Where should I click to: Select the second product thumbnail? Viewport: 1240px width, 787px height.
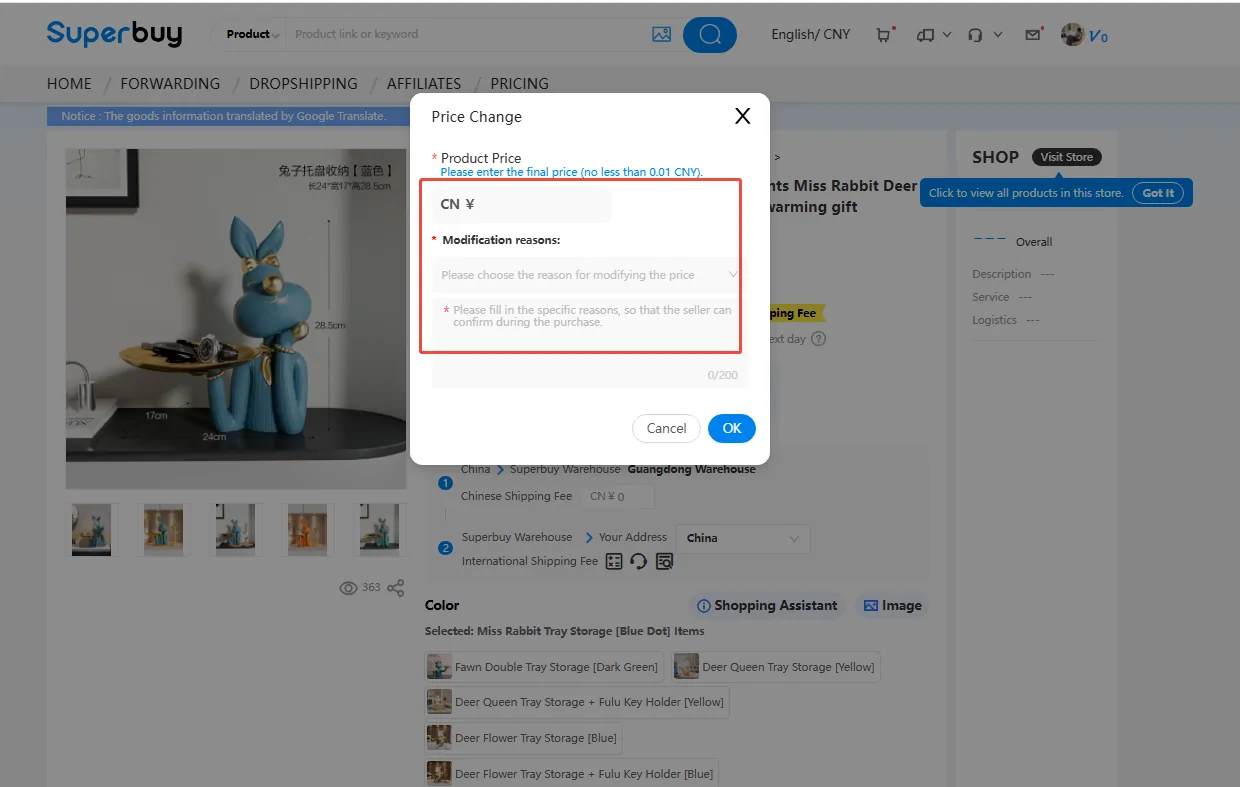coord(163,529)
